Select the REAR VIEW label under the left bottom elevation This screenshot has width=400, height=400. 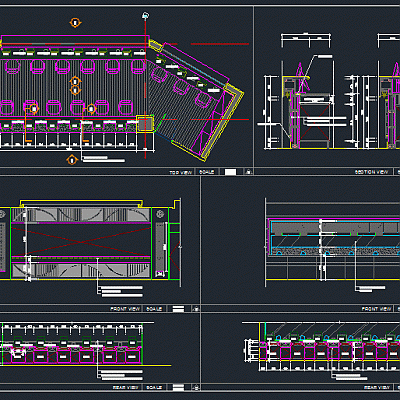126,388
